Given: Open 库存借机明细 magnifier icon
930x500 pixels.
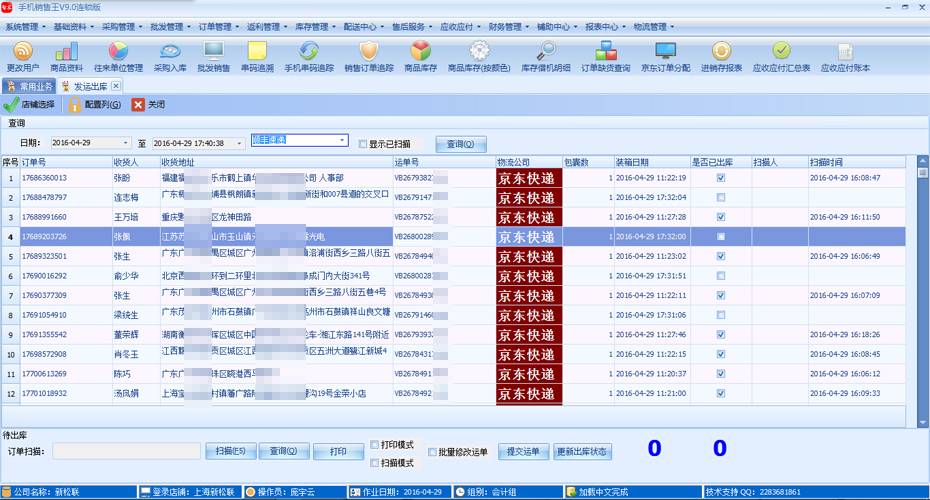Looking at the screenshot, I should pyautogui.click(x=546, y=57).
